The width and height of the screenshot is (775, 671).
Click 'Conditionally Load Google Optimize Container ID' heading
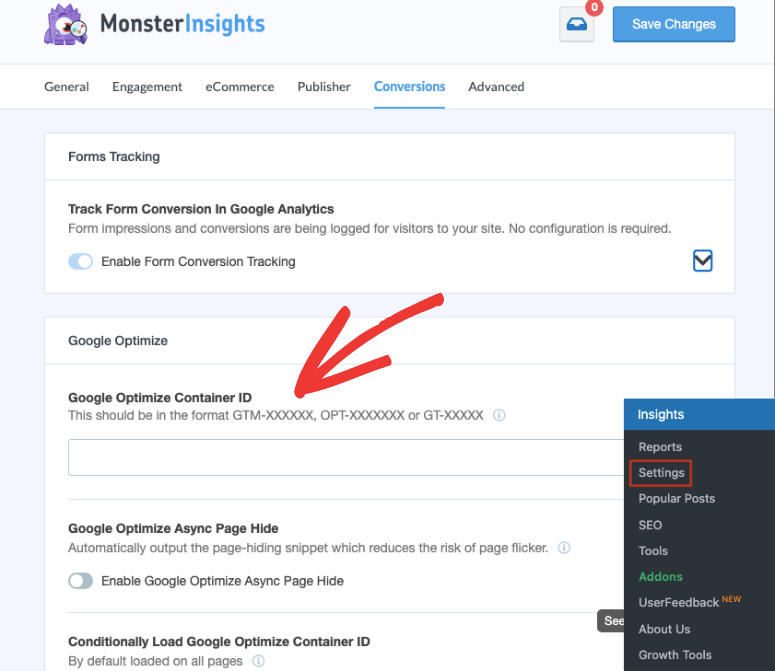(x=219, y=641)
